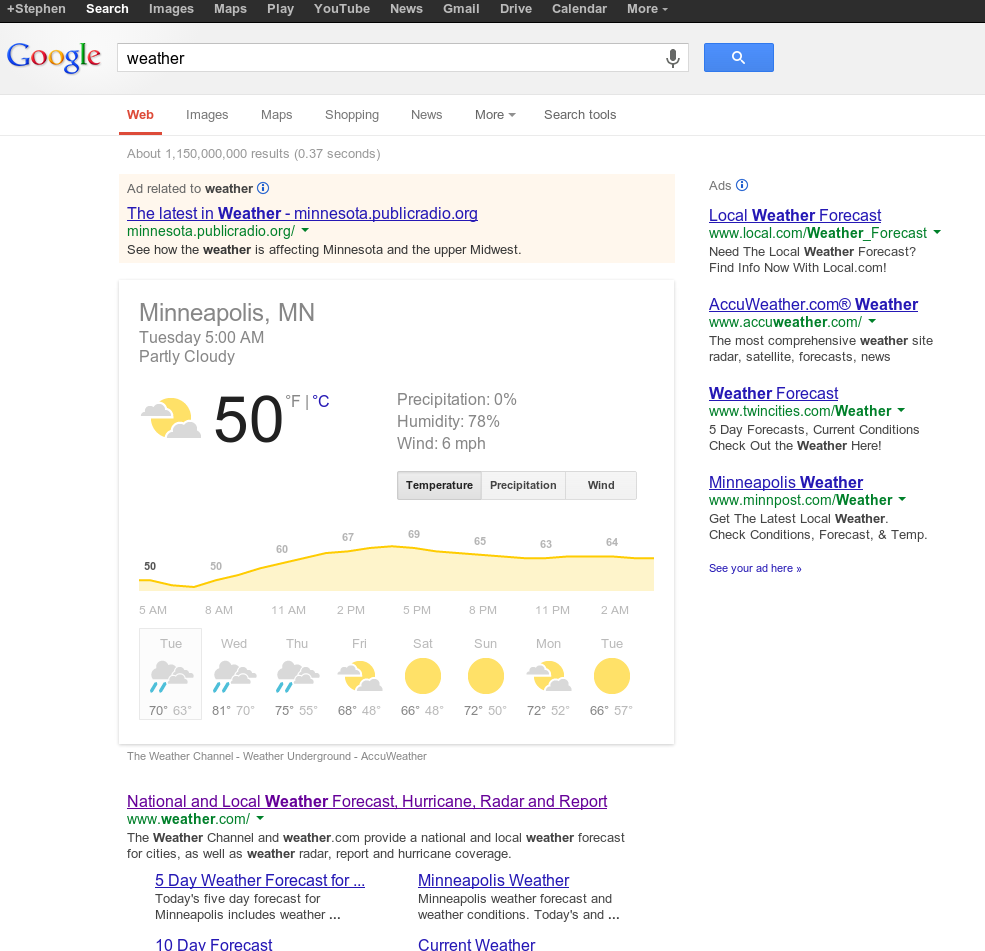This screenshot has width=985, height=951.
Task: Select Sunday sunny forecast icon
Action: tap(486, 676)
